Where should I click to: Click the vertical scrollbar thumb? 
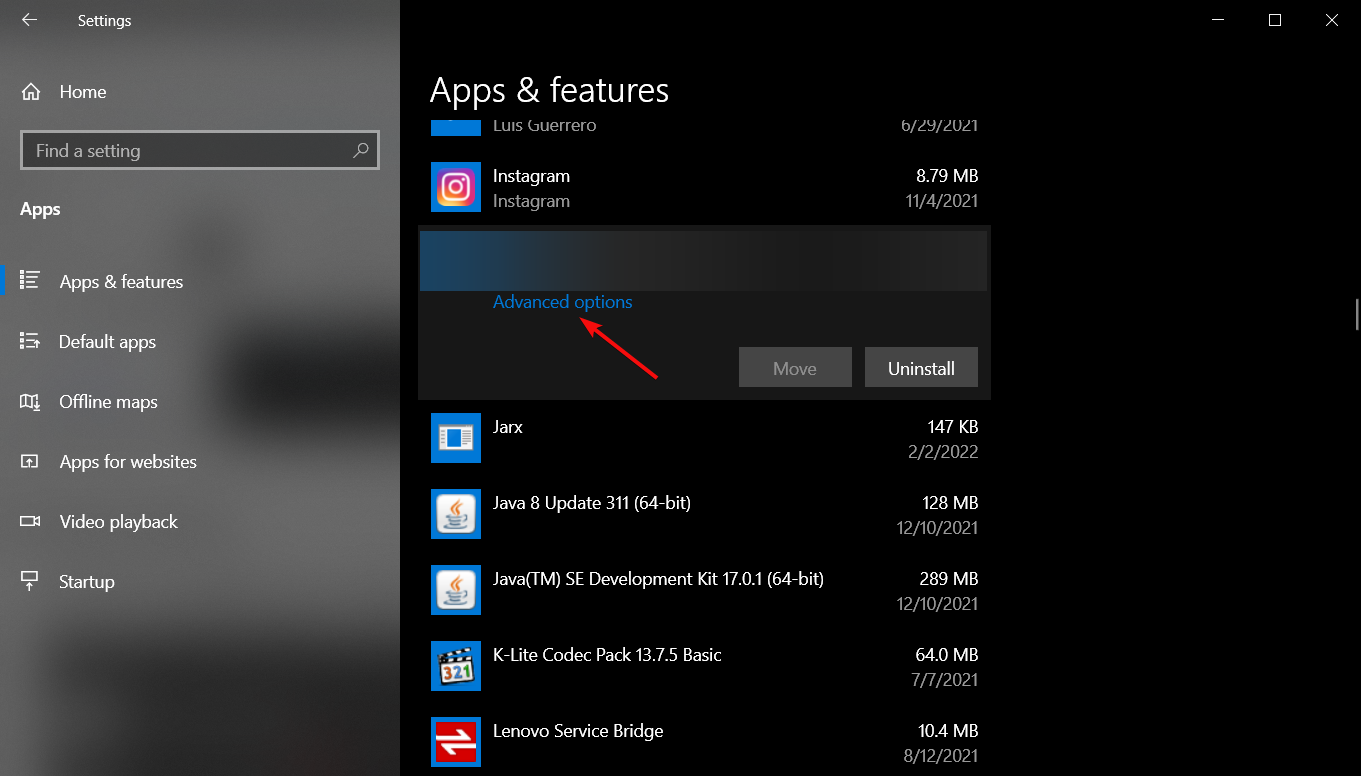click(1356, 313)
